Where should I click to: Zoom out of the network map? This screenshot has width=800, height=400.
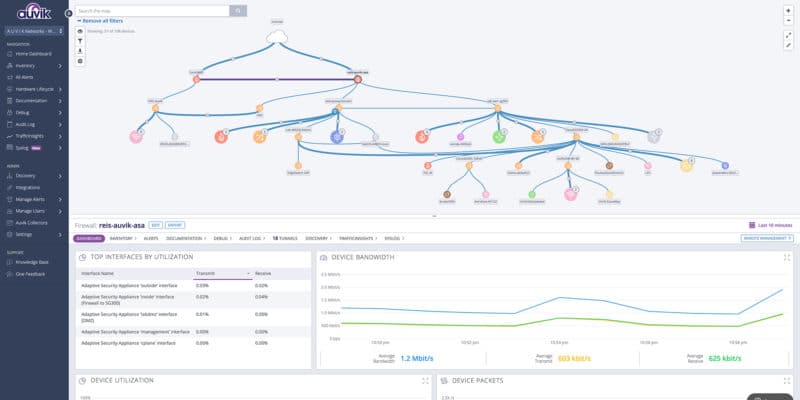pos(788,20)
